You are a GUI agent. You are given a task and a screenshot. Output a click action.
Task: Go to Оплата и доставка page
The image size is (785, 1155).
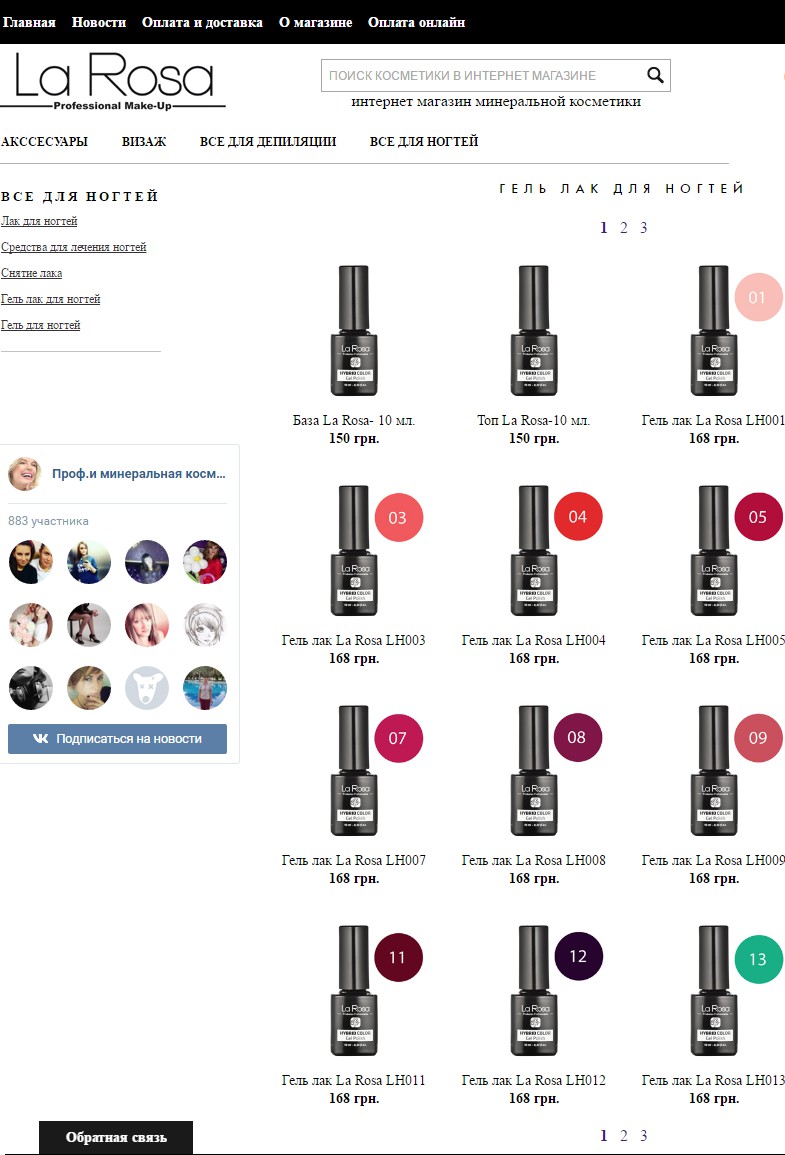tap(202, 22)
